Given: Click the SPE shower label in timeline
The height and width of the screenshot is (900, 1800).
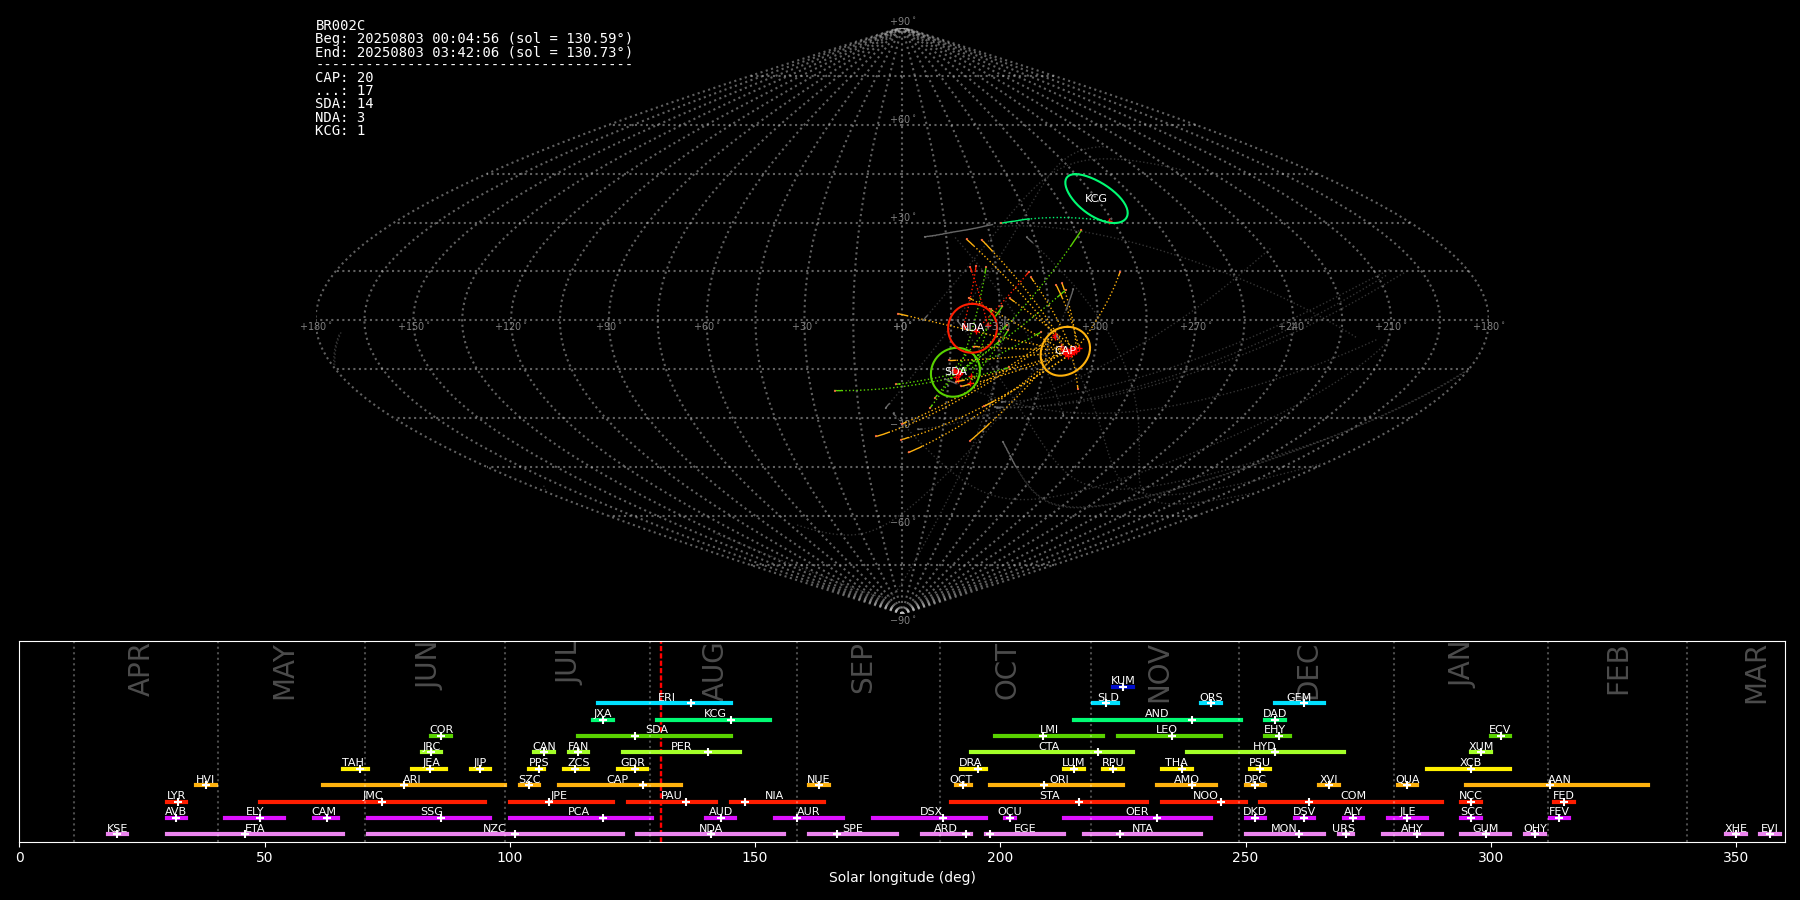Looking at the screenshot, I should [x=853, y=829].
